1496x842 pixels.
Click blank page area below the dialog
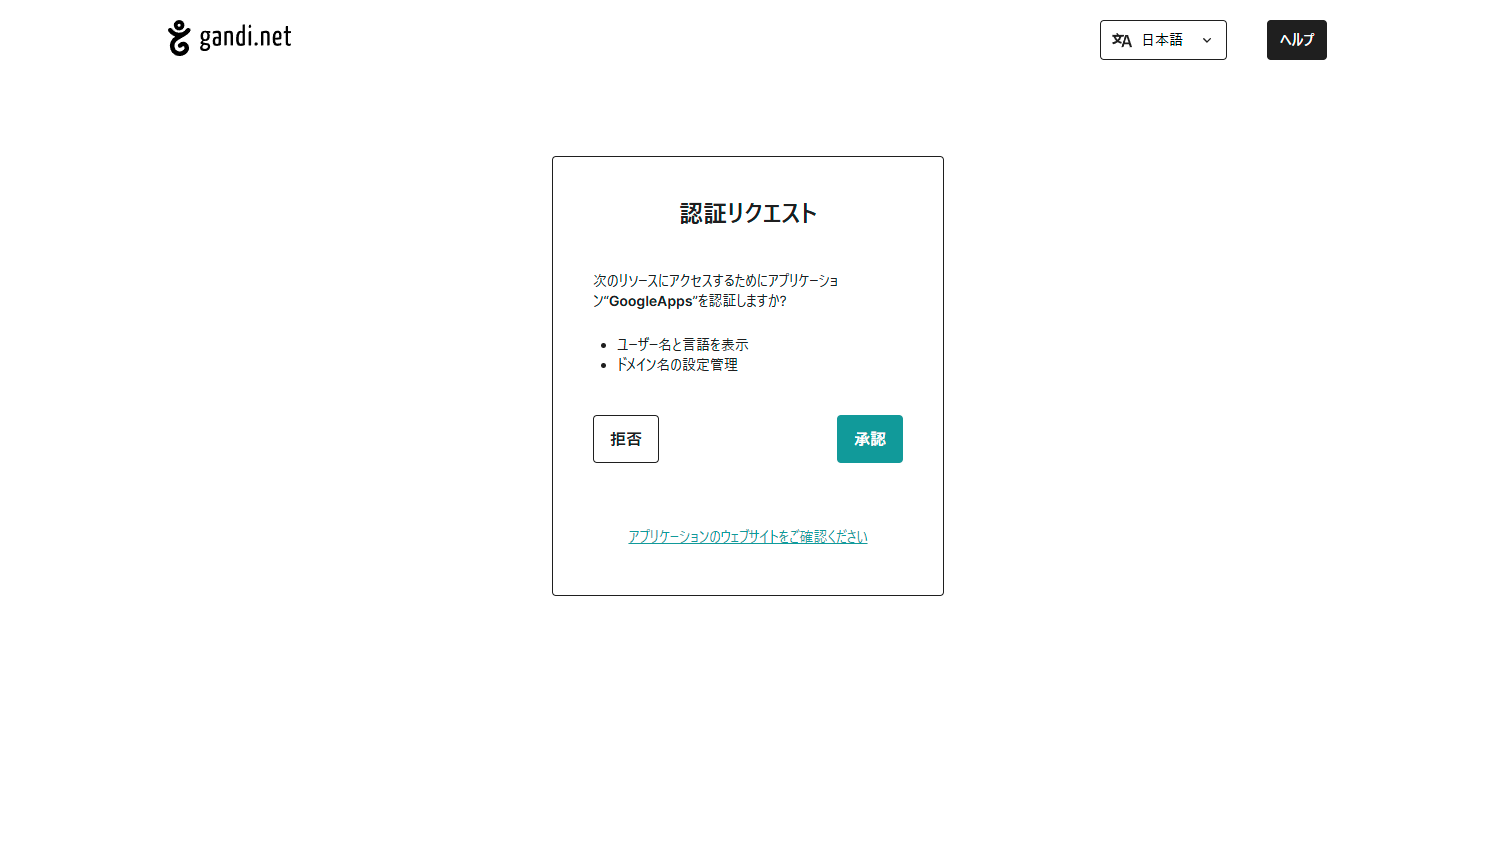click(x=747, y=720)
